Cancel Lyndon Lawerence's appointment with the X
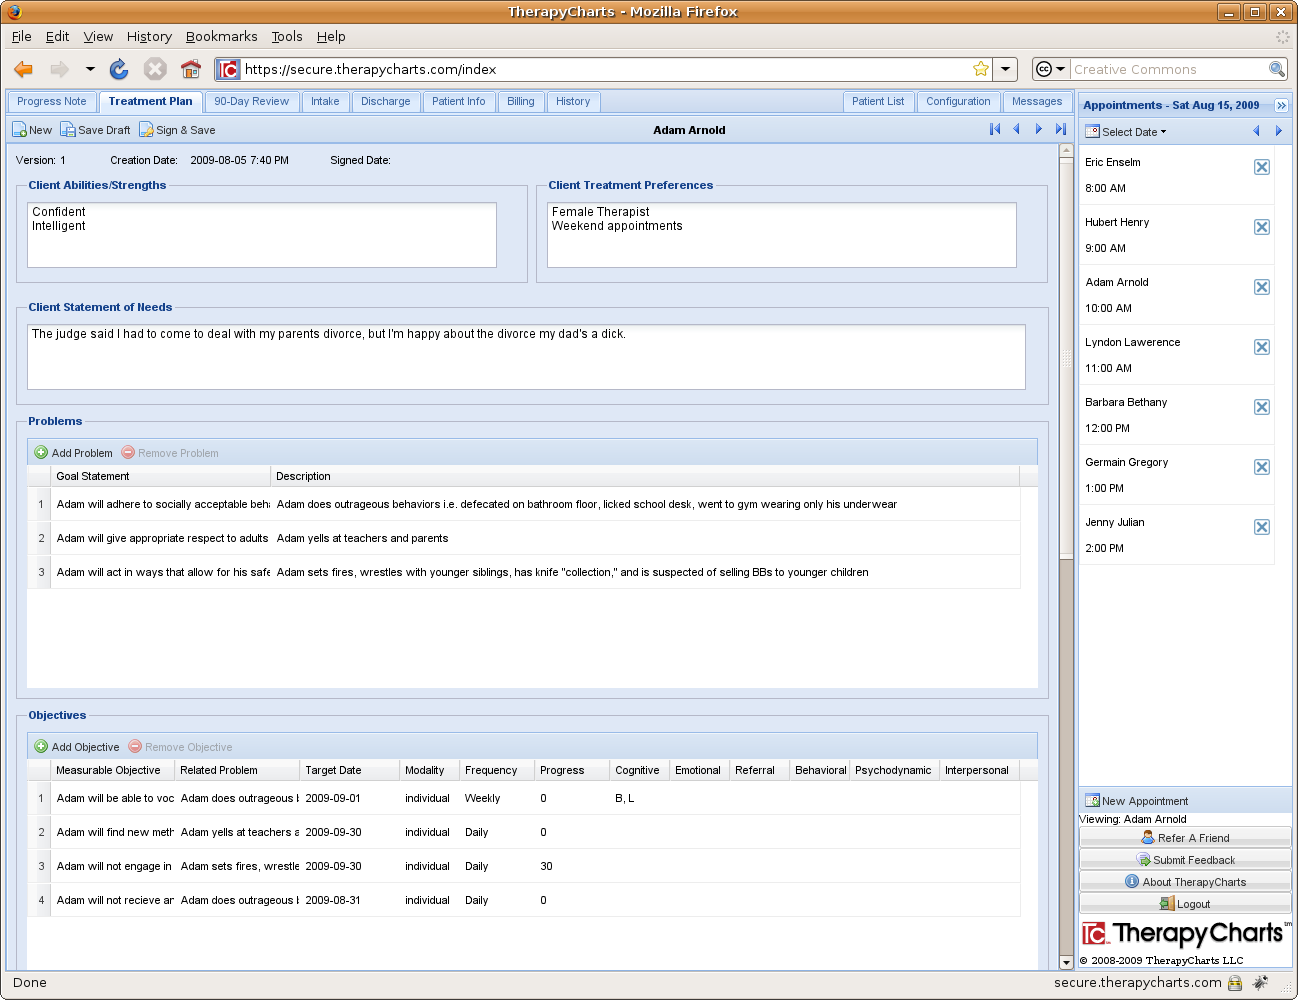This screenshot has height=1000, width=1298. tap(1262, 347)
